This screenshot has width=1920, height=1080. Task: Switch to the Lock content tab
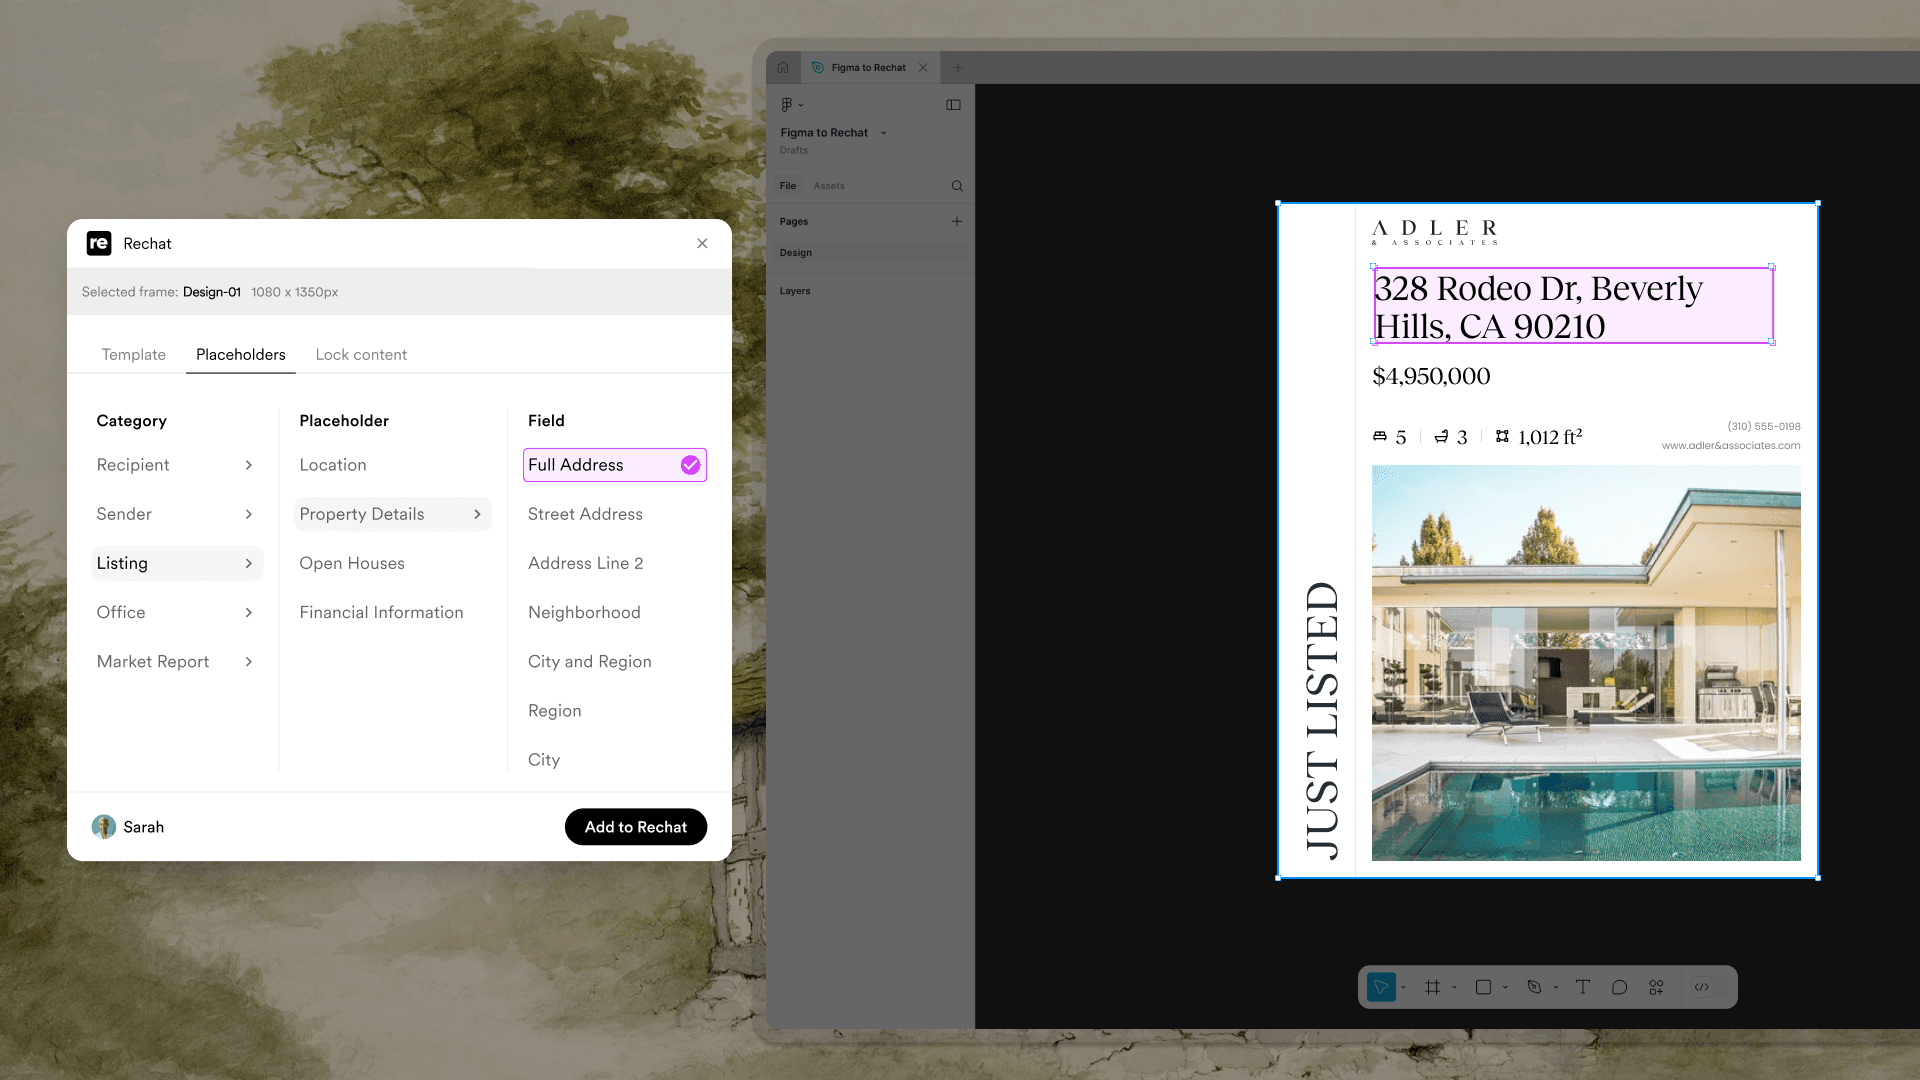(361, 354)
